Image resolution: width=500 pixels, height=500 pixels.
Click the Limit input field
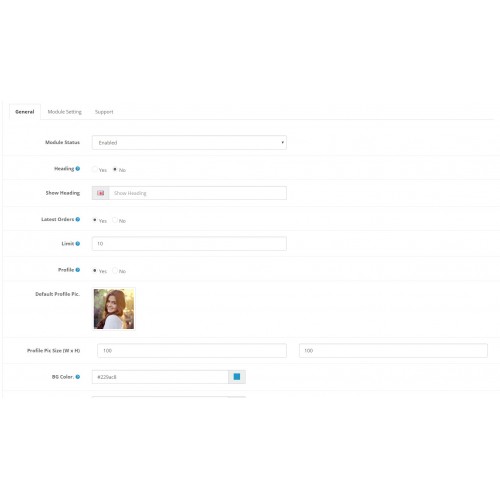(x=189, y=244)
